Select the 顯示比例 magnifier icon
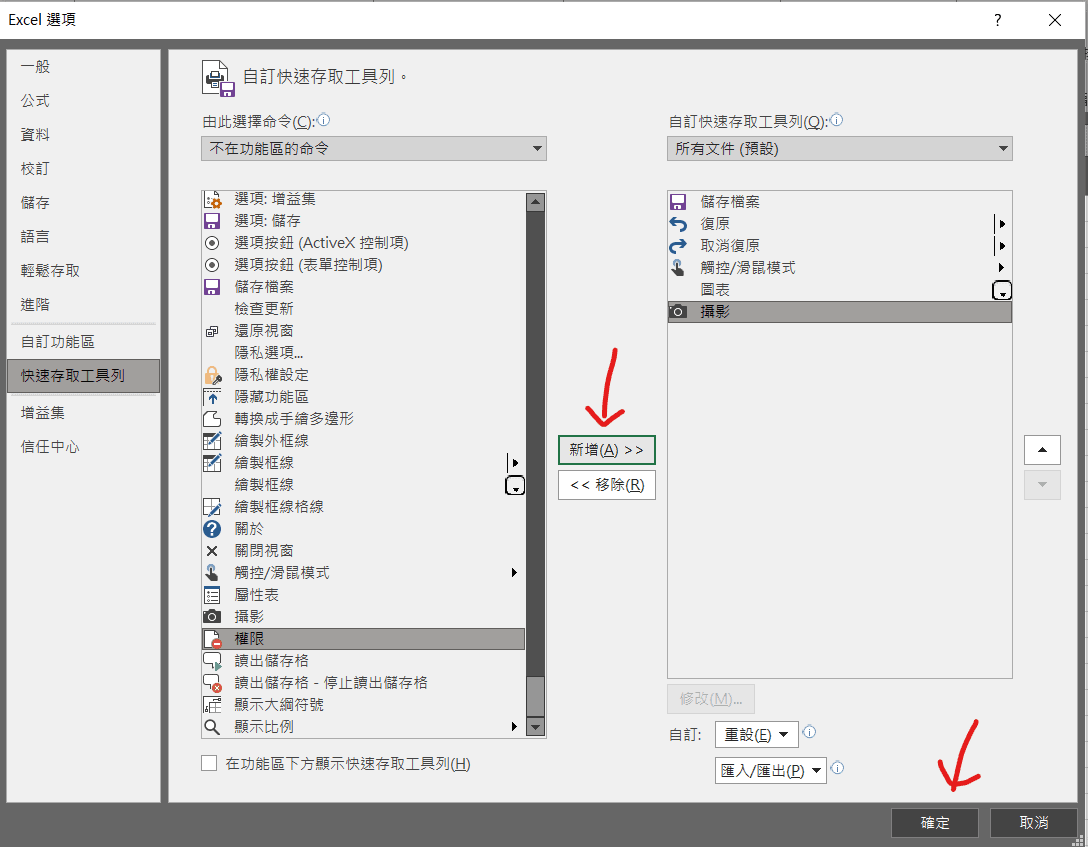This screenshot has height=847, width=1088. click(x=212, y=727)
